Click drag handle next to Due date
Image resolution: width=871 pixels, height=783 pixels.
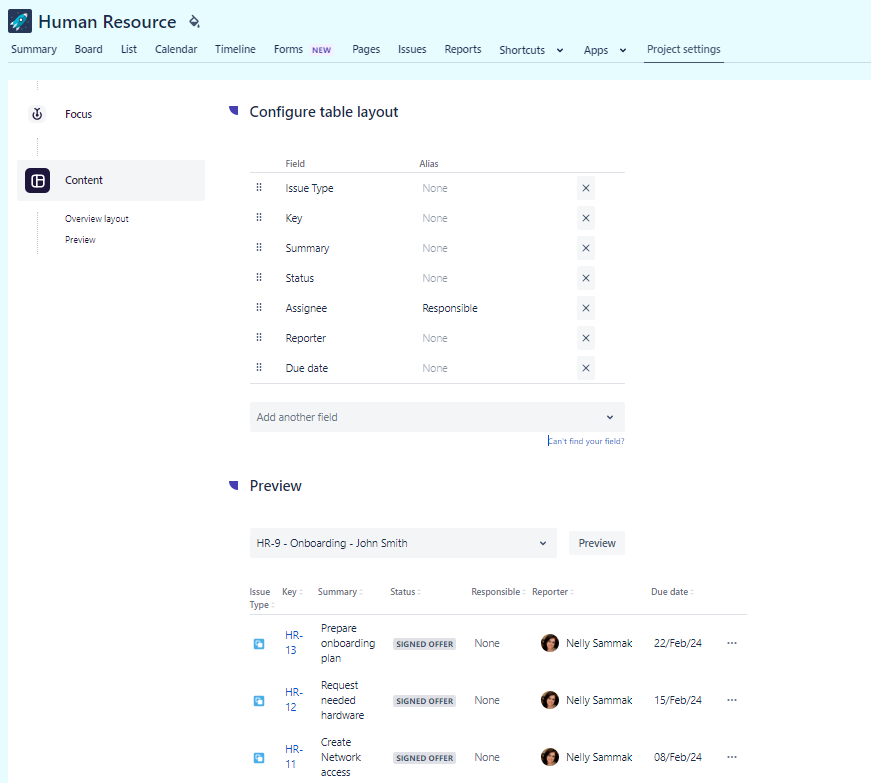[x=259, y=368]
